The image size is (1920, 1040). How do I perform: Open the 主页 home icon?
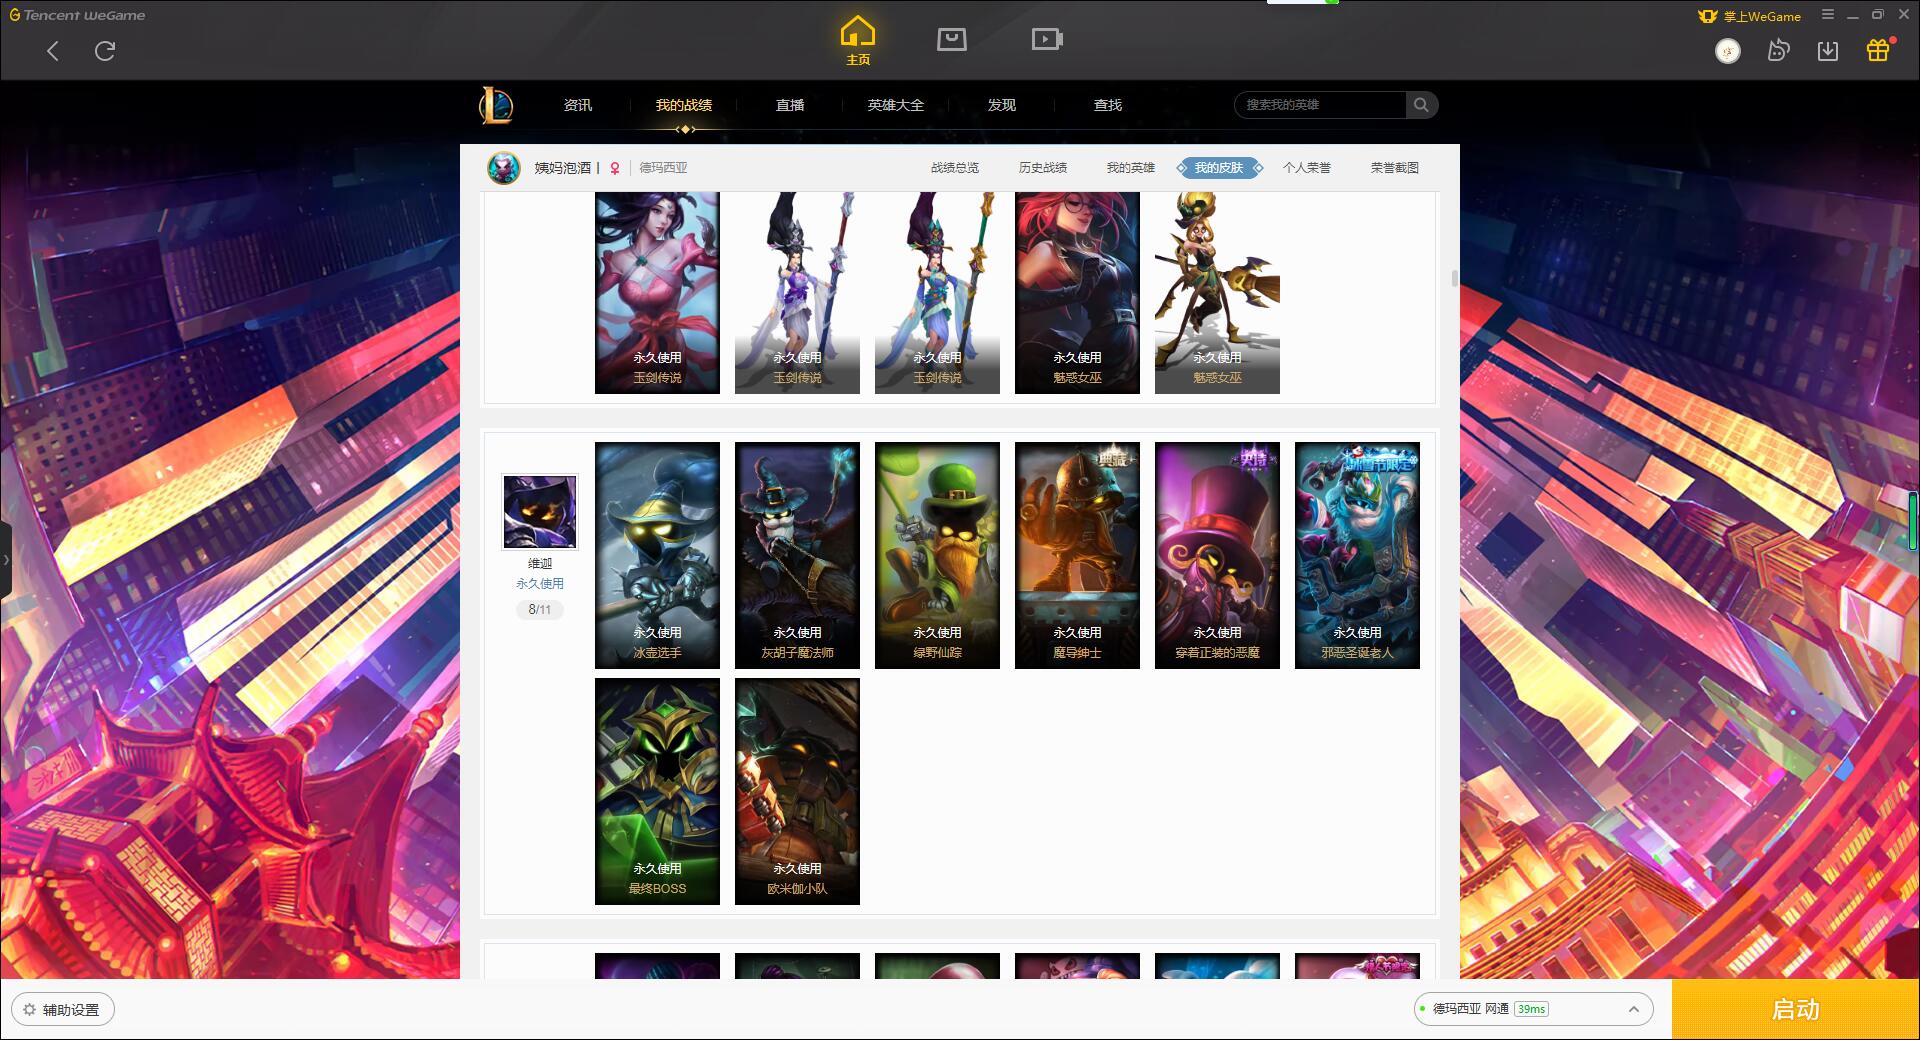(x=858, y=41)
